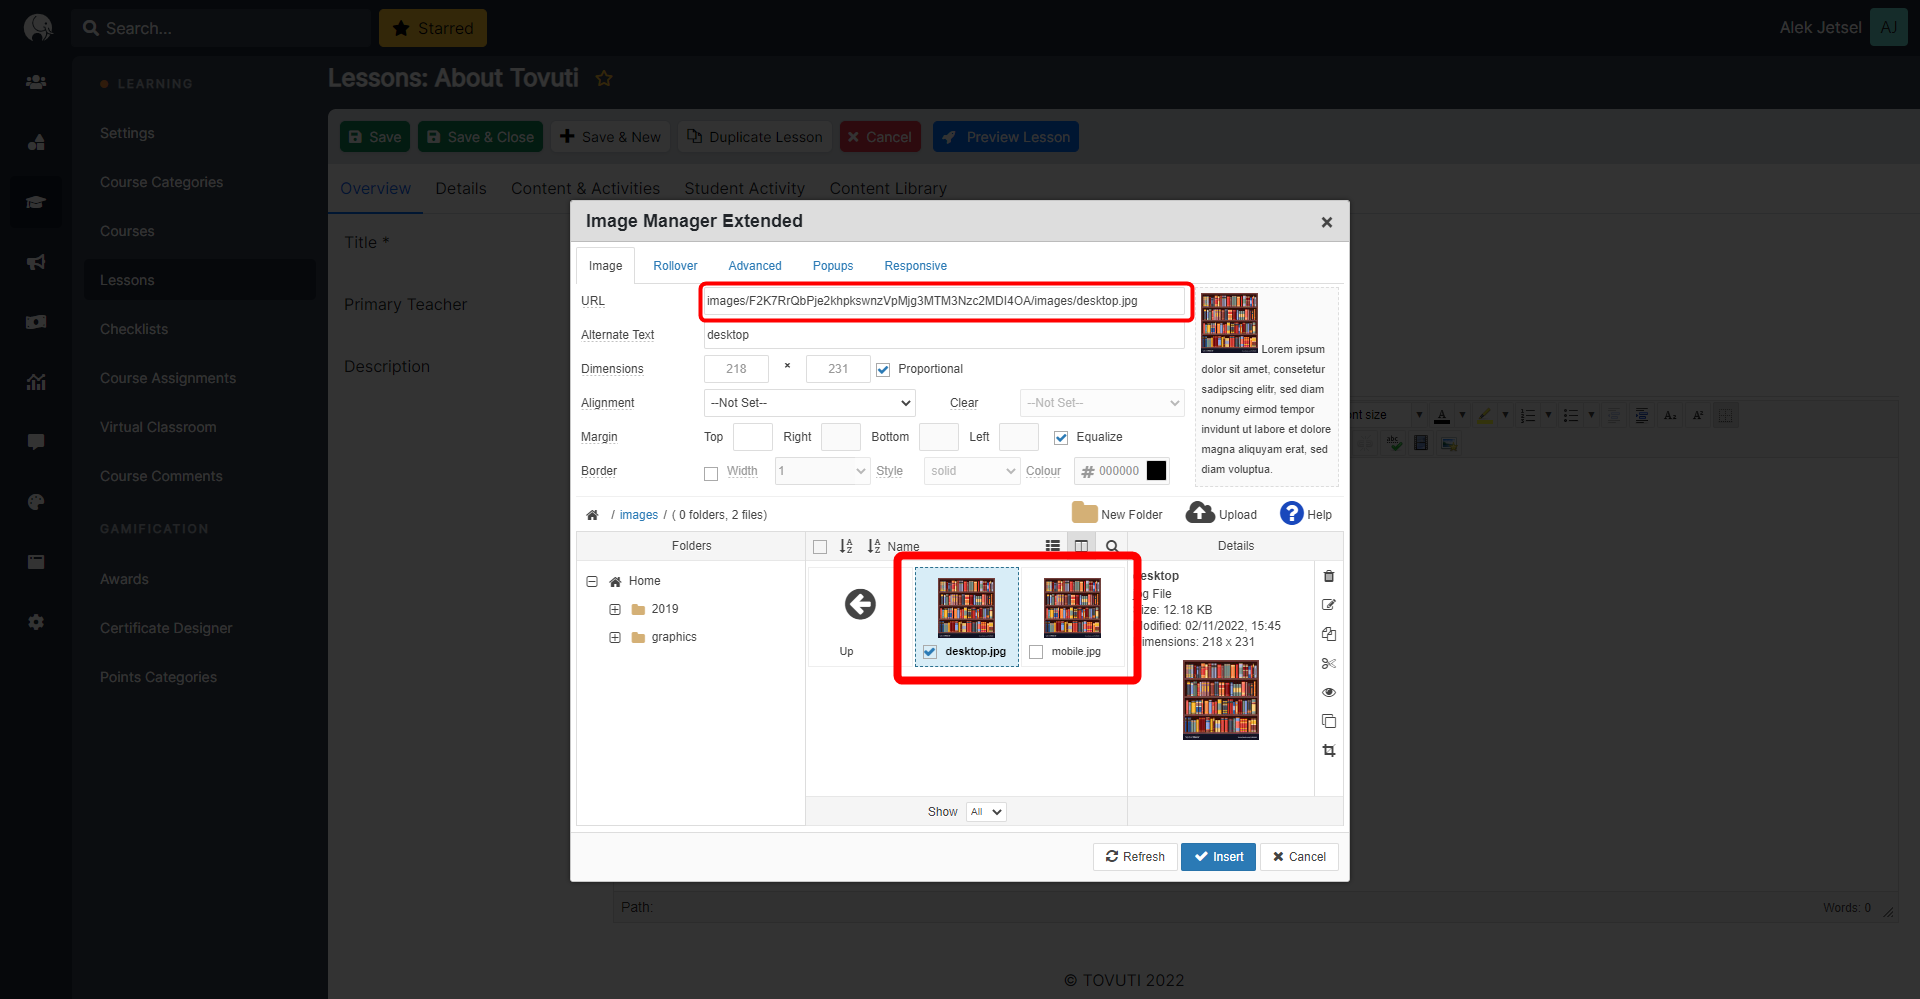Click the Top margin input field
The image size is (1920, 999).
(x=753, y=437)
